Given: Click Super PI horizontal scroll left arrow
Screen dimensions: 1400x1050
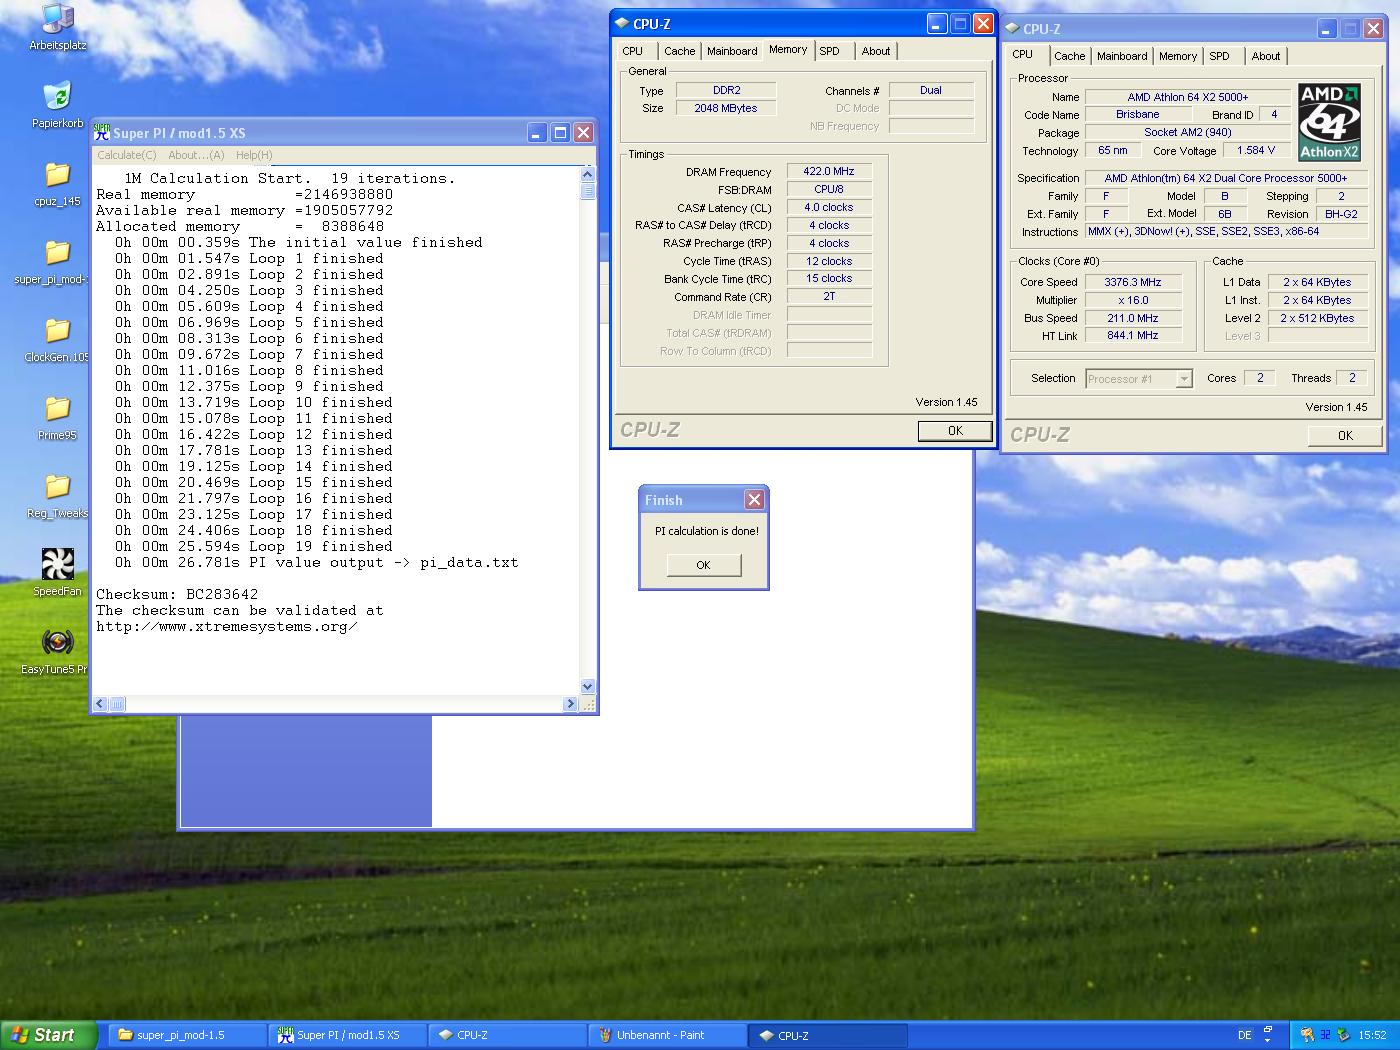Looking at the screenshot, I should tap(100, 704).
